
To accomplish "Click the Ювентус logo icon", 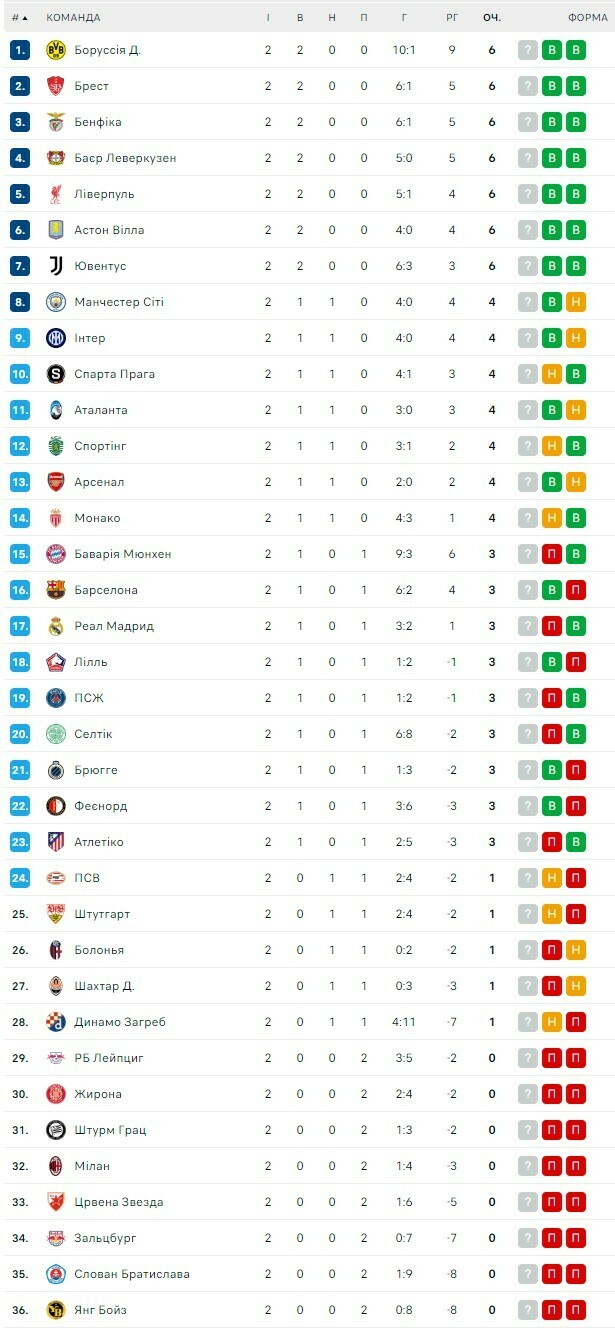I will click(55, 266).
